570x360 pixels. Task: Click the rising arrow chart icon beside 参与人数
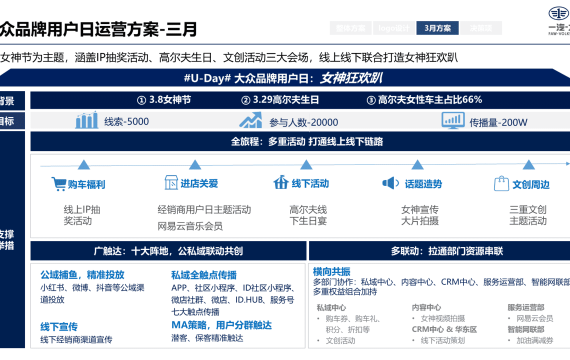(x=251, y=120)
